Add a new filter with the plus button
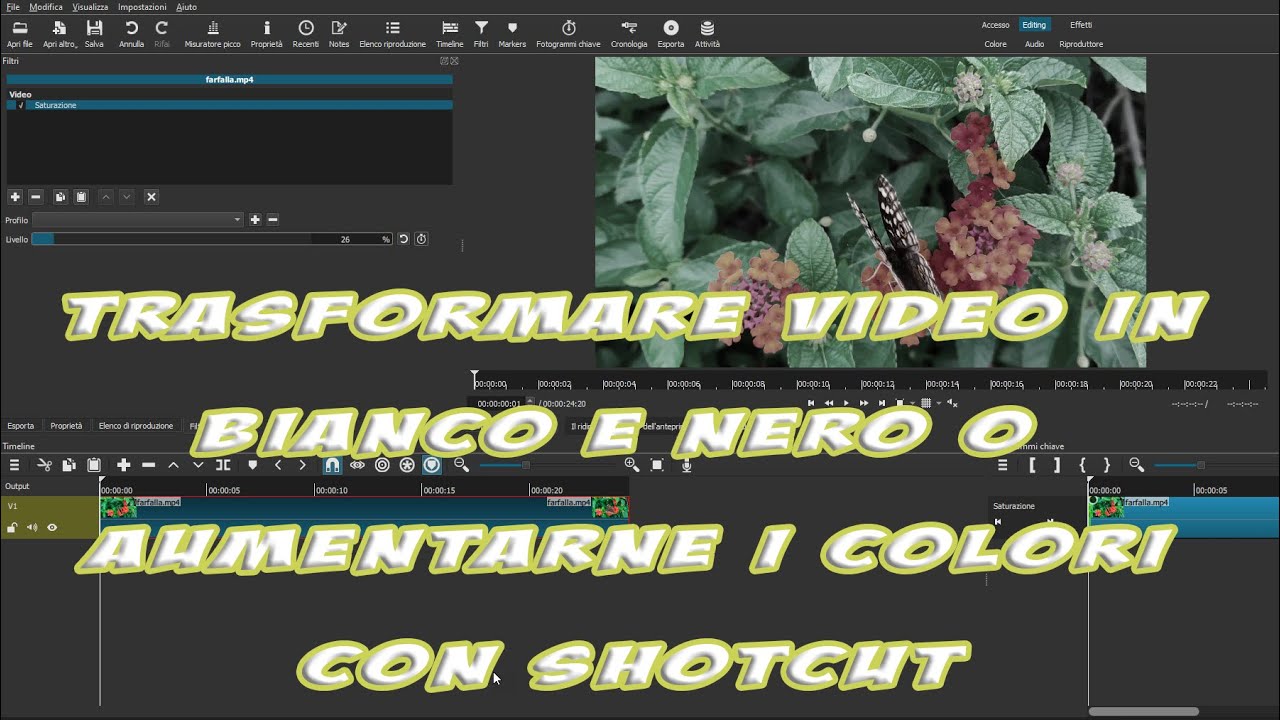This screenshot has height=720, width=1280. pyautogui.click(x=15, y=197)
